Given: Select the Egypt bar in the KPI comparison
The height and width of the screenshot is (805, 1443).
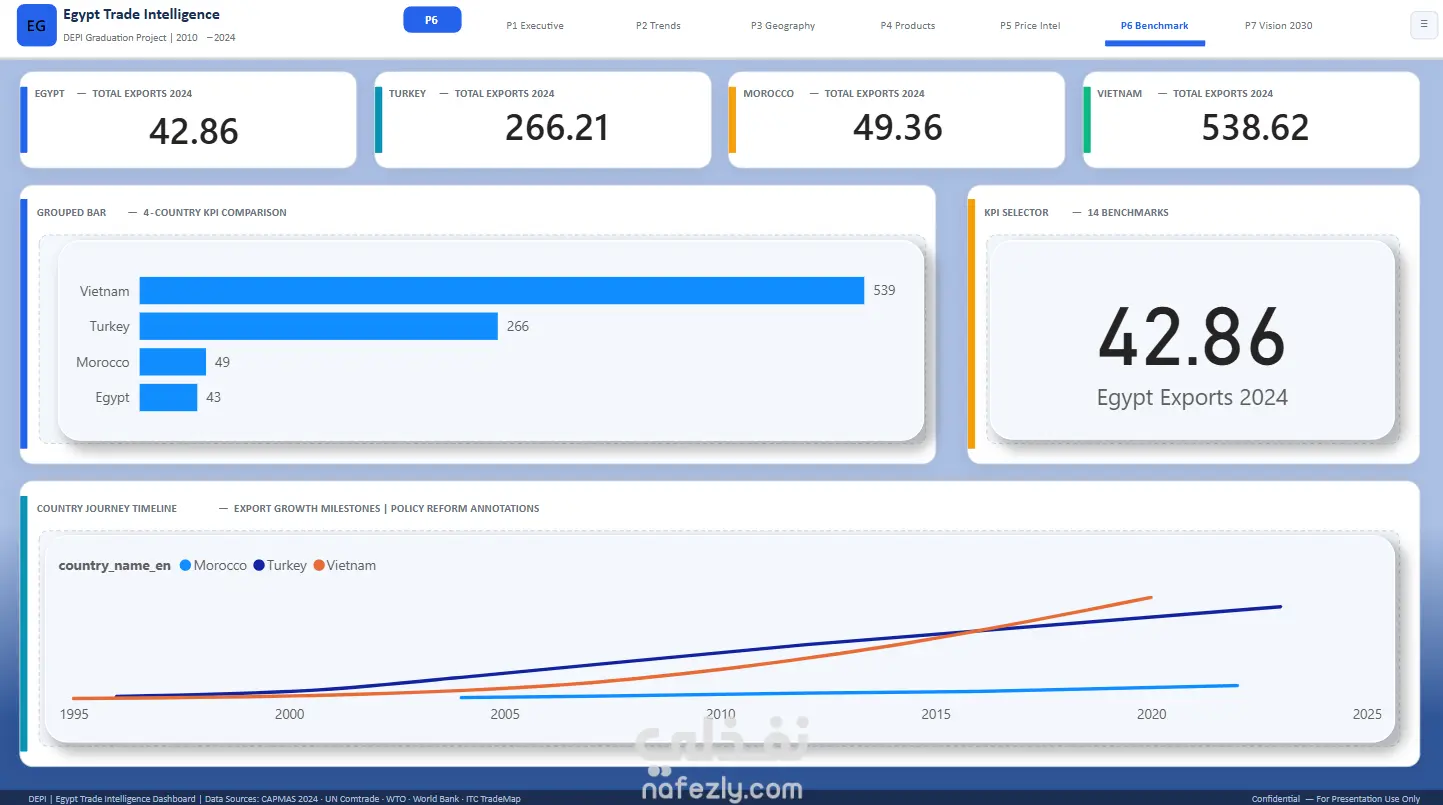Looking at the screenshot, I should tap(168, 397).
